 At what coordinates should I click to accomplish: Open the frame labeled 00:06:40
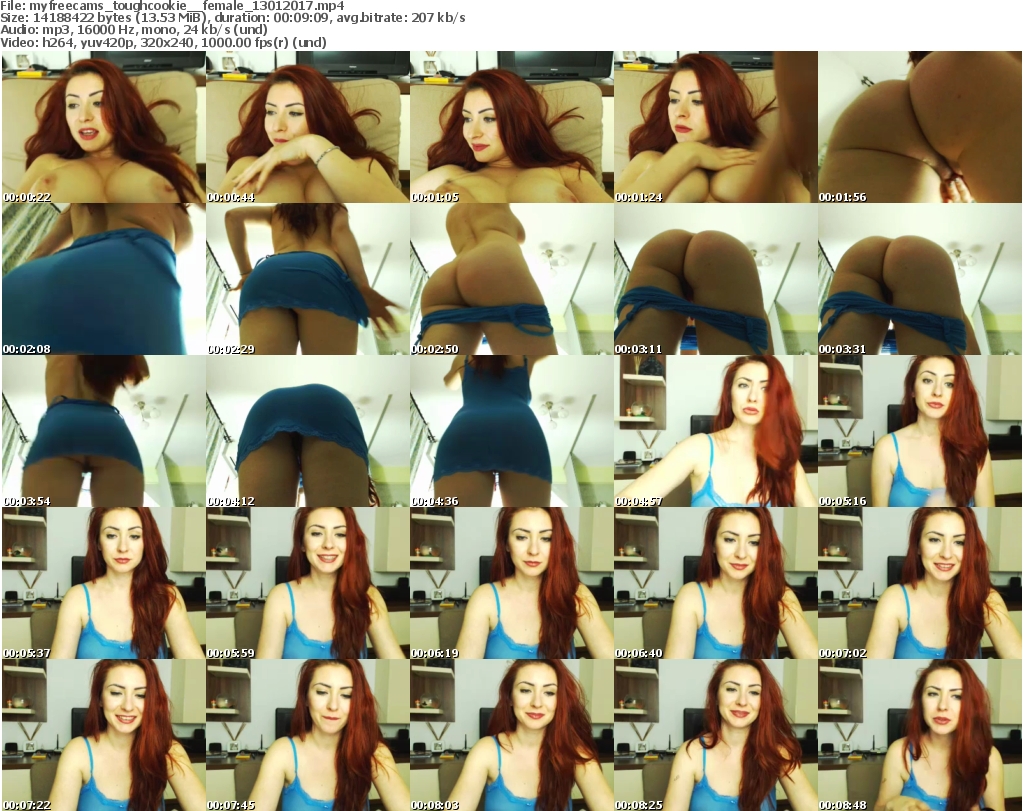[715, 583]
